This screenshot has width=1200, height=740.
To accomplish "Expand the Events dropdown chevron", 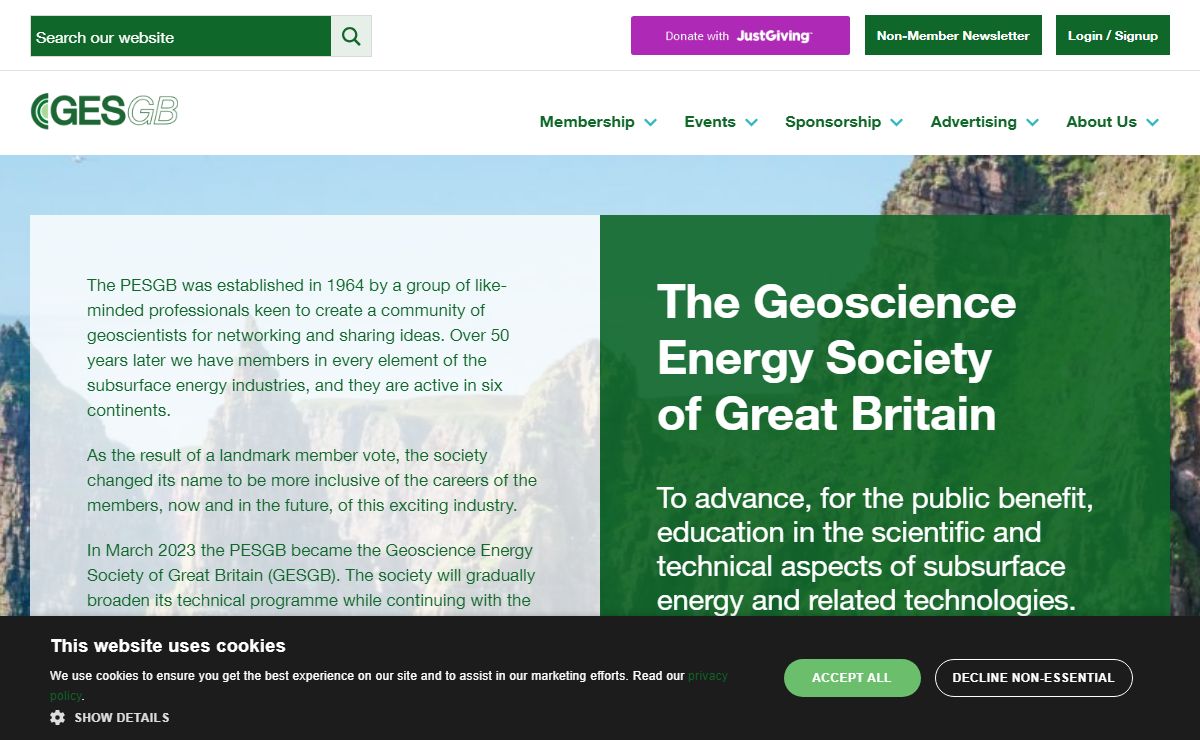I will tap(752, 122).
